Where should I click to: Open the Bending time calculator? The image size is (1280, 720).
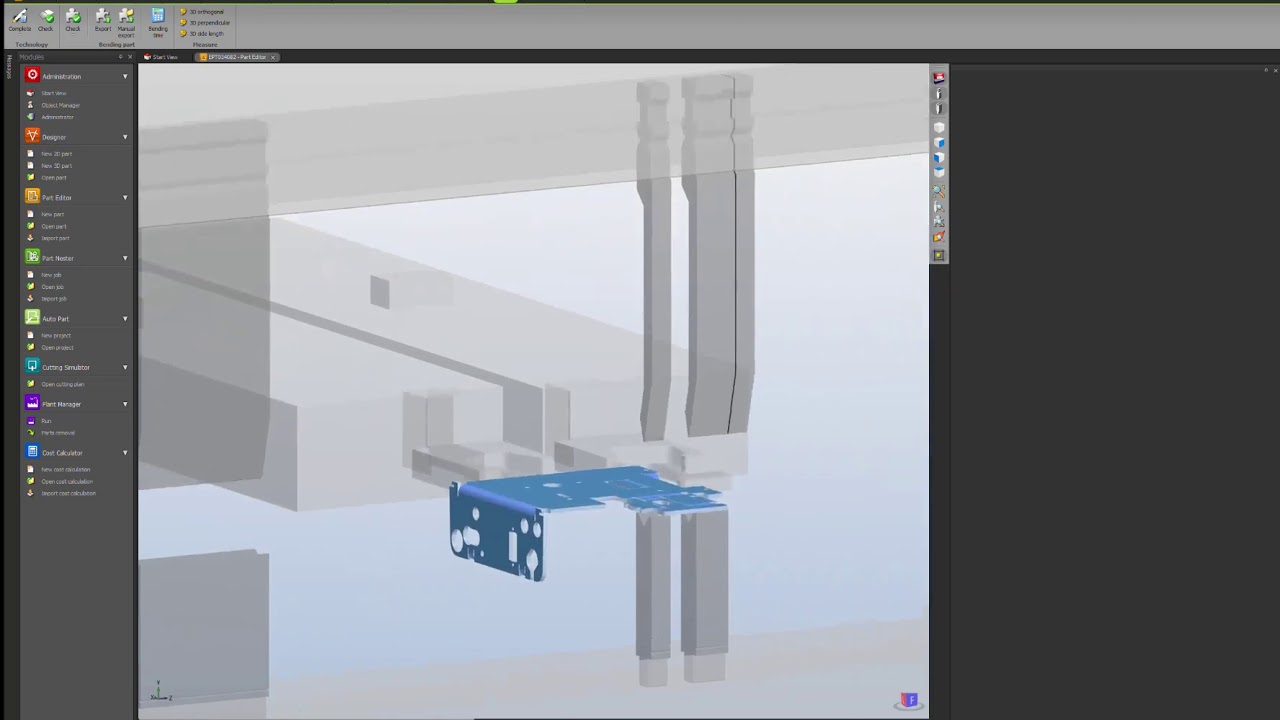(158, 22)
